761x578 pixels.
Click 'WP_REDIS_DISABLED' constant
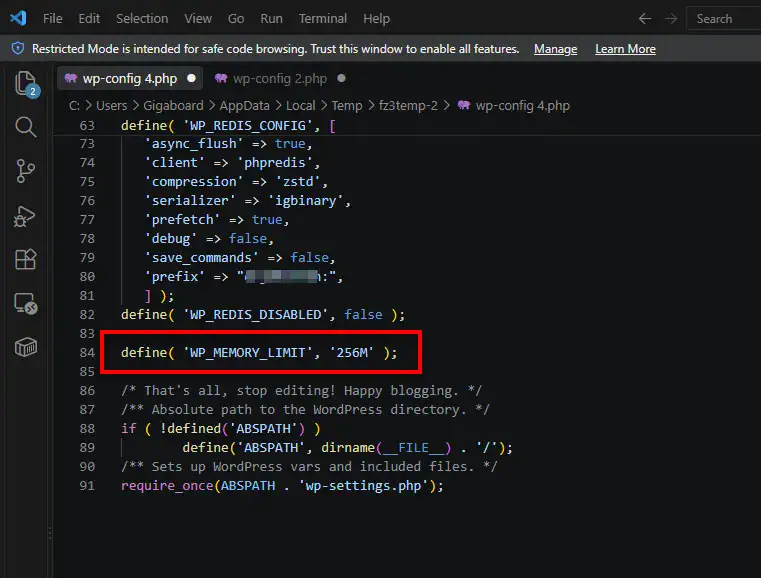point(255,314)
